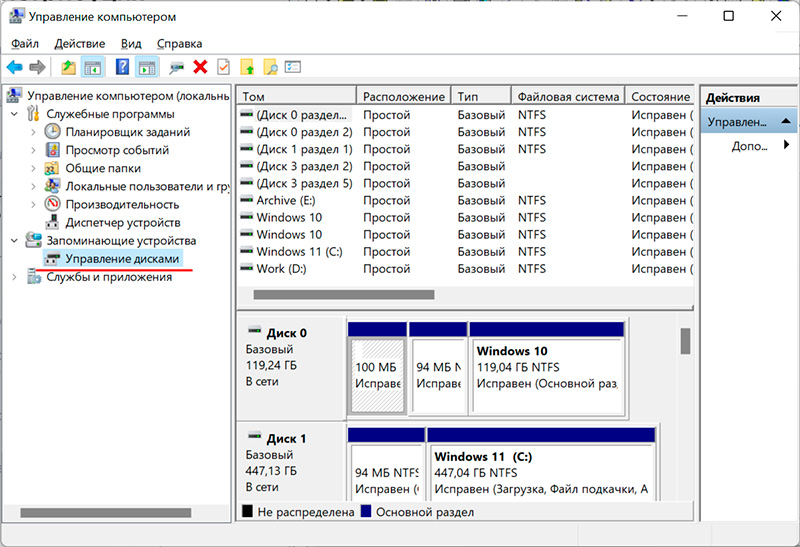
Task: Select the Windows 11 (C:) partition block
Action: (x=541, y=471)
